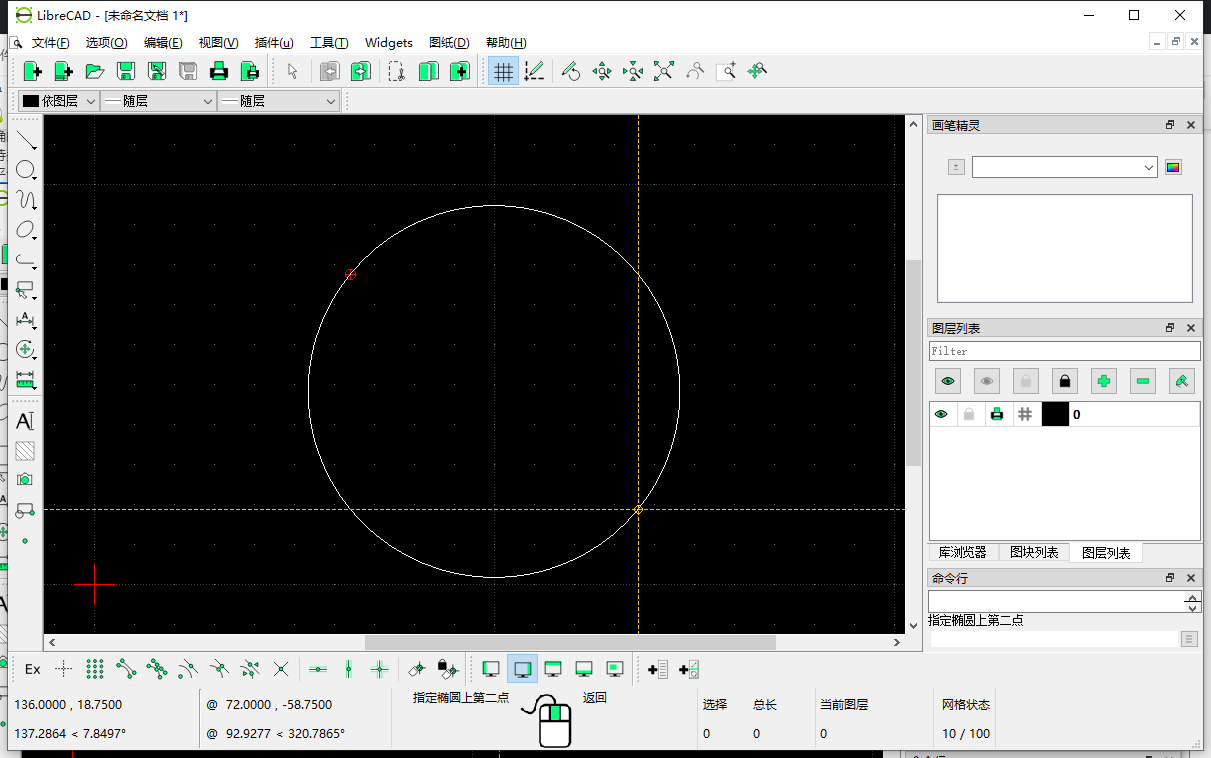Click the Undo icon in the toolbar
The height and width of the screenshot is (758, 1211).
(330, 71)
